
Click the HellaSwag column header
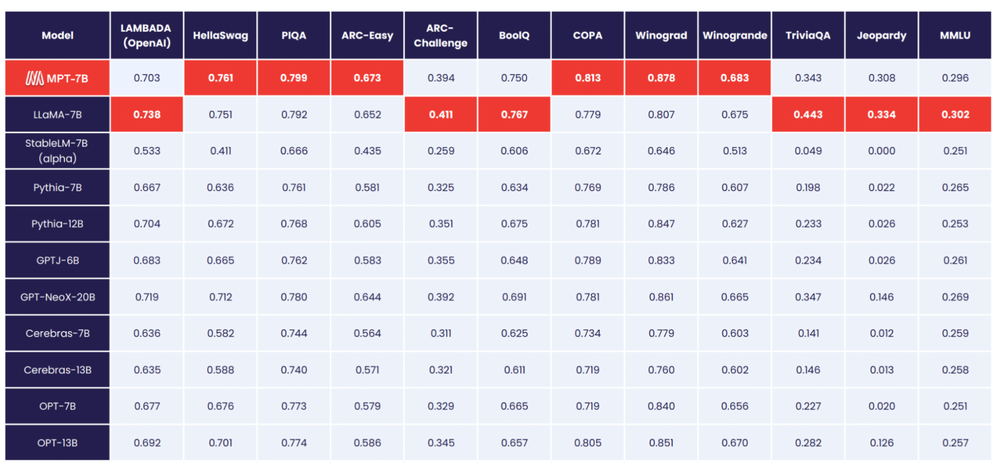click(220, 35)
